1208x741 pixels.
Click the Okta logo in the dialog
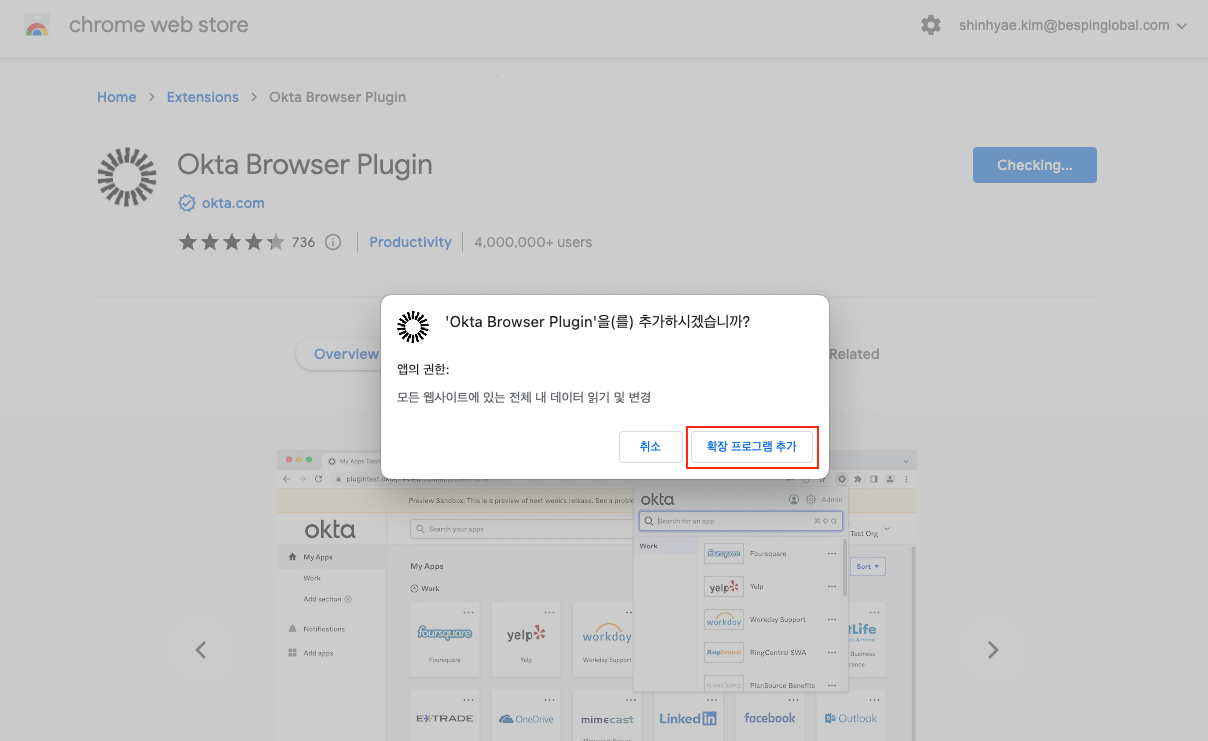tap(412, 326)
